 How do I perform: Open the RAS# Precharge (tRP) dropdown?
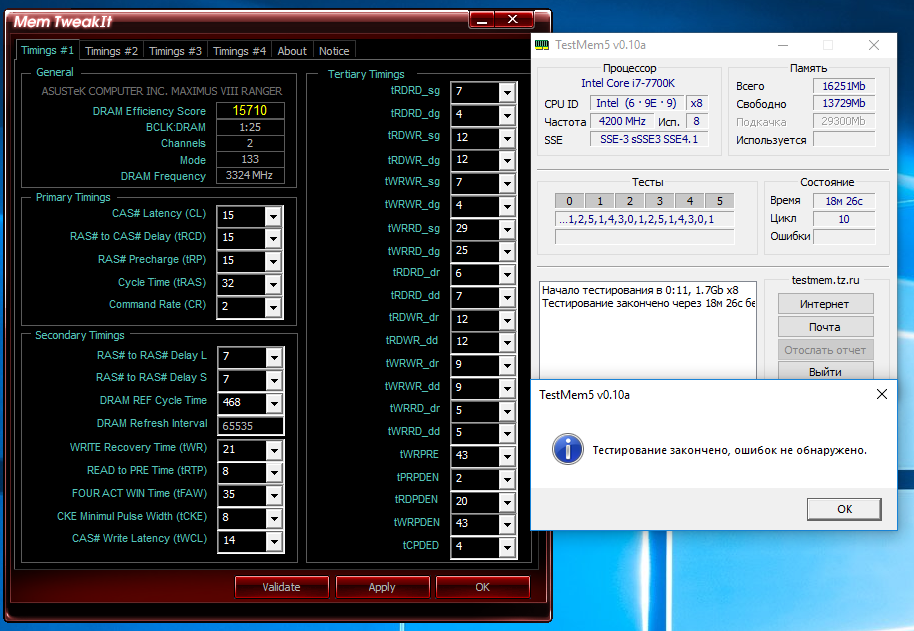[273, 261]
